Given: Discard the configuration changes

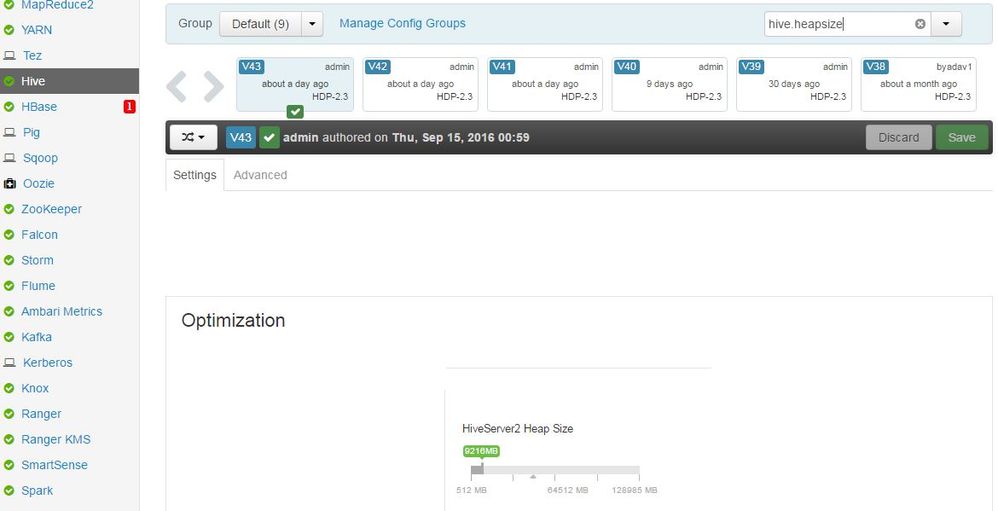Looking at the screenshot, I should pyautogui.click(x=899, y=137).
